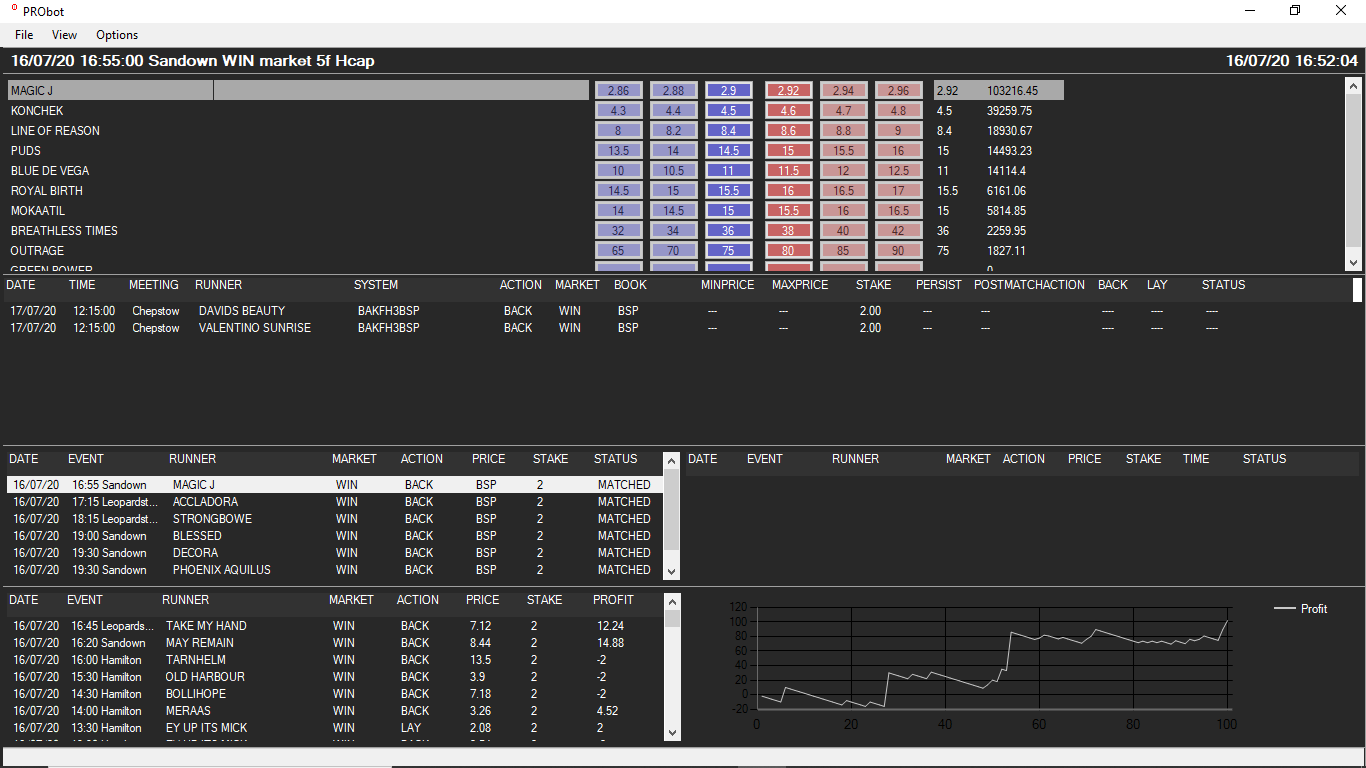Click KONCHEK back price 4.5
Image resolution: width=1366 pixels, height=768 pixels.
pyautogui.click(x=728, y=111)
